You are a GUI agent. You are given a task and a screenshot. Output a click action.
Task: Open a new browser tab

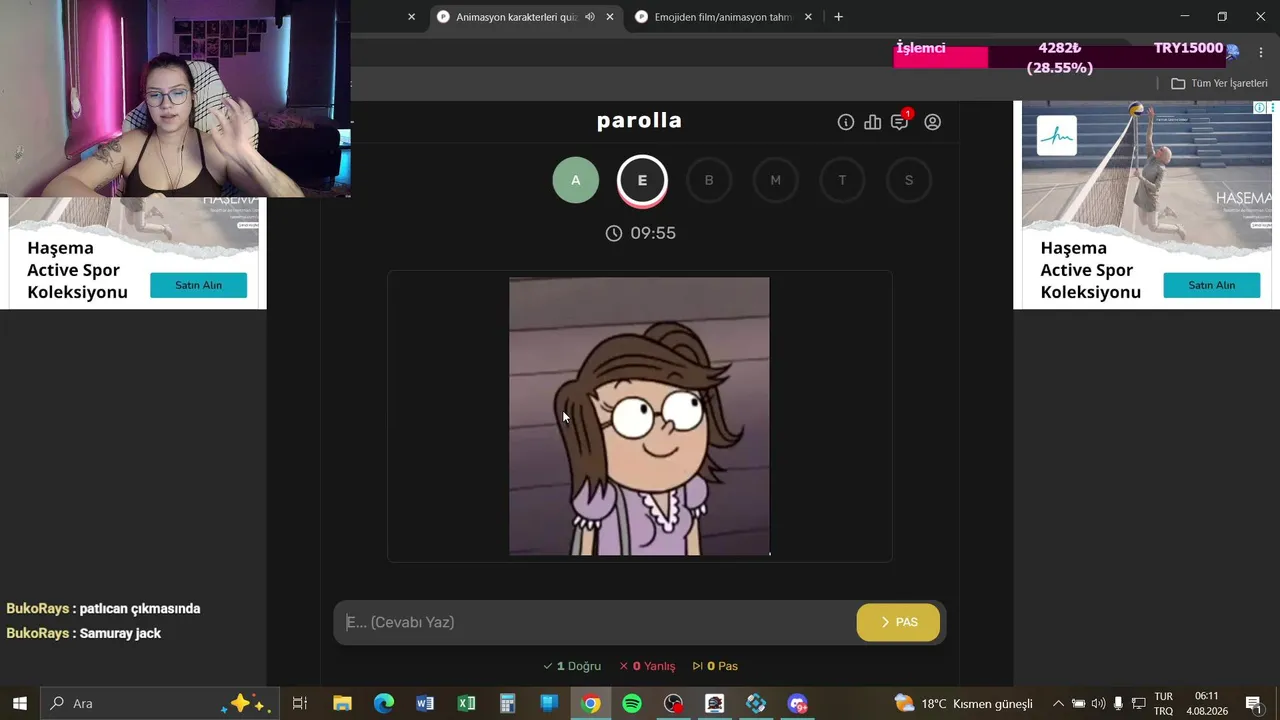[838, 17]
